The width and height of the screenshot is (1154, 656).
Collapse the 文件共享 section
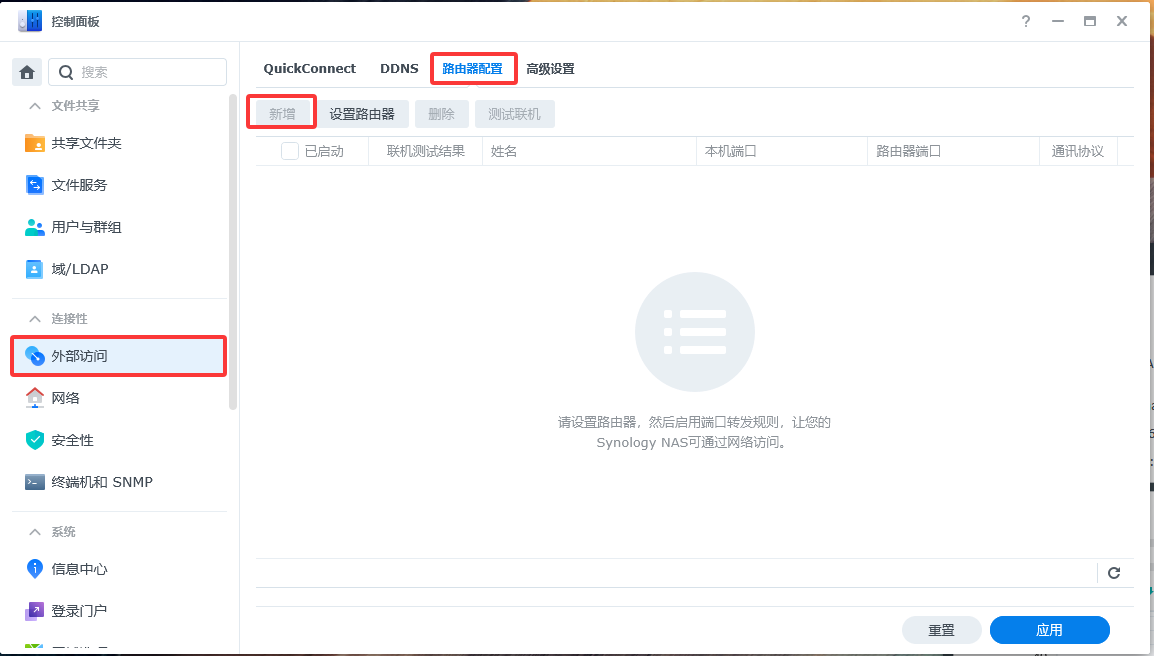coord(35,106)
